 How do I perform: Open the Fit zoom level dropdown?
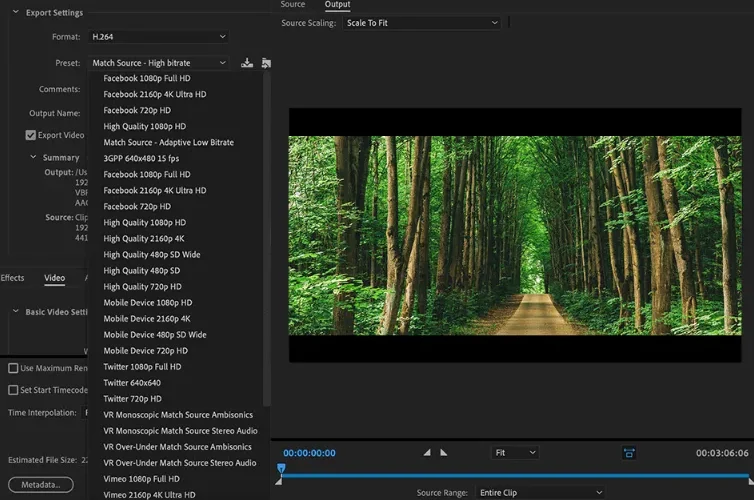515,453
